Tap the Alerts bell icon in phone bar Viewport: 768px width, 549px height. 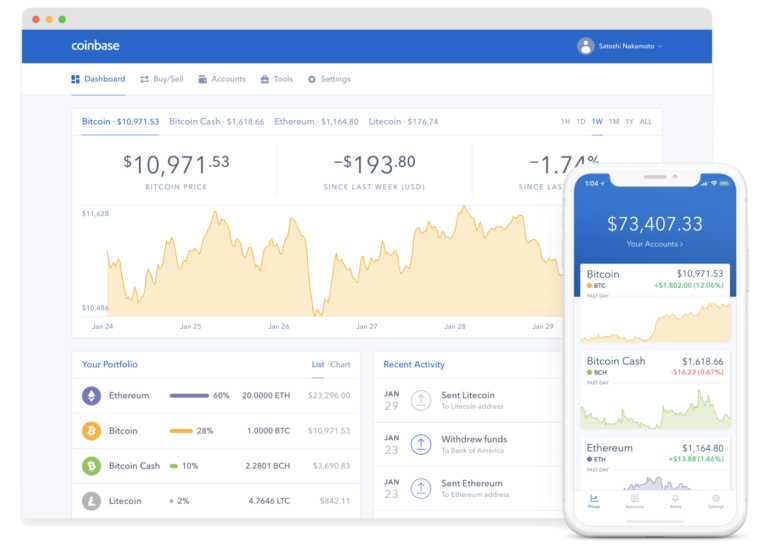(675, 501)
